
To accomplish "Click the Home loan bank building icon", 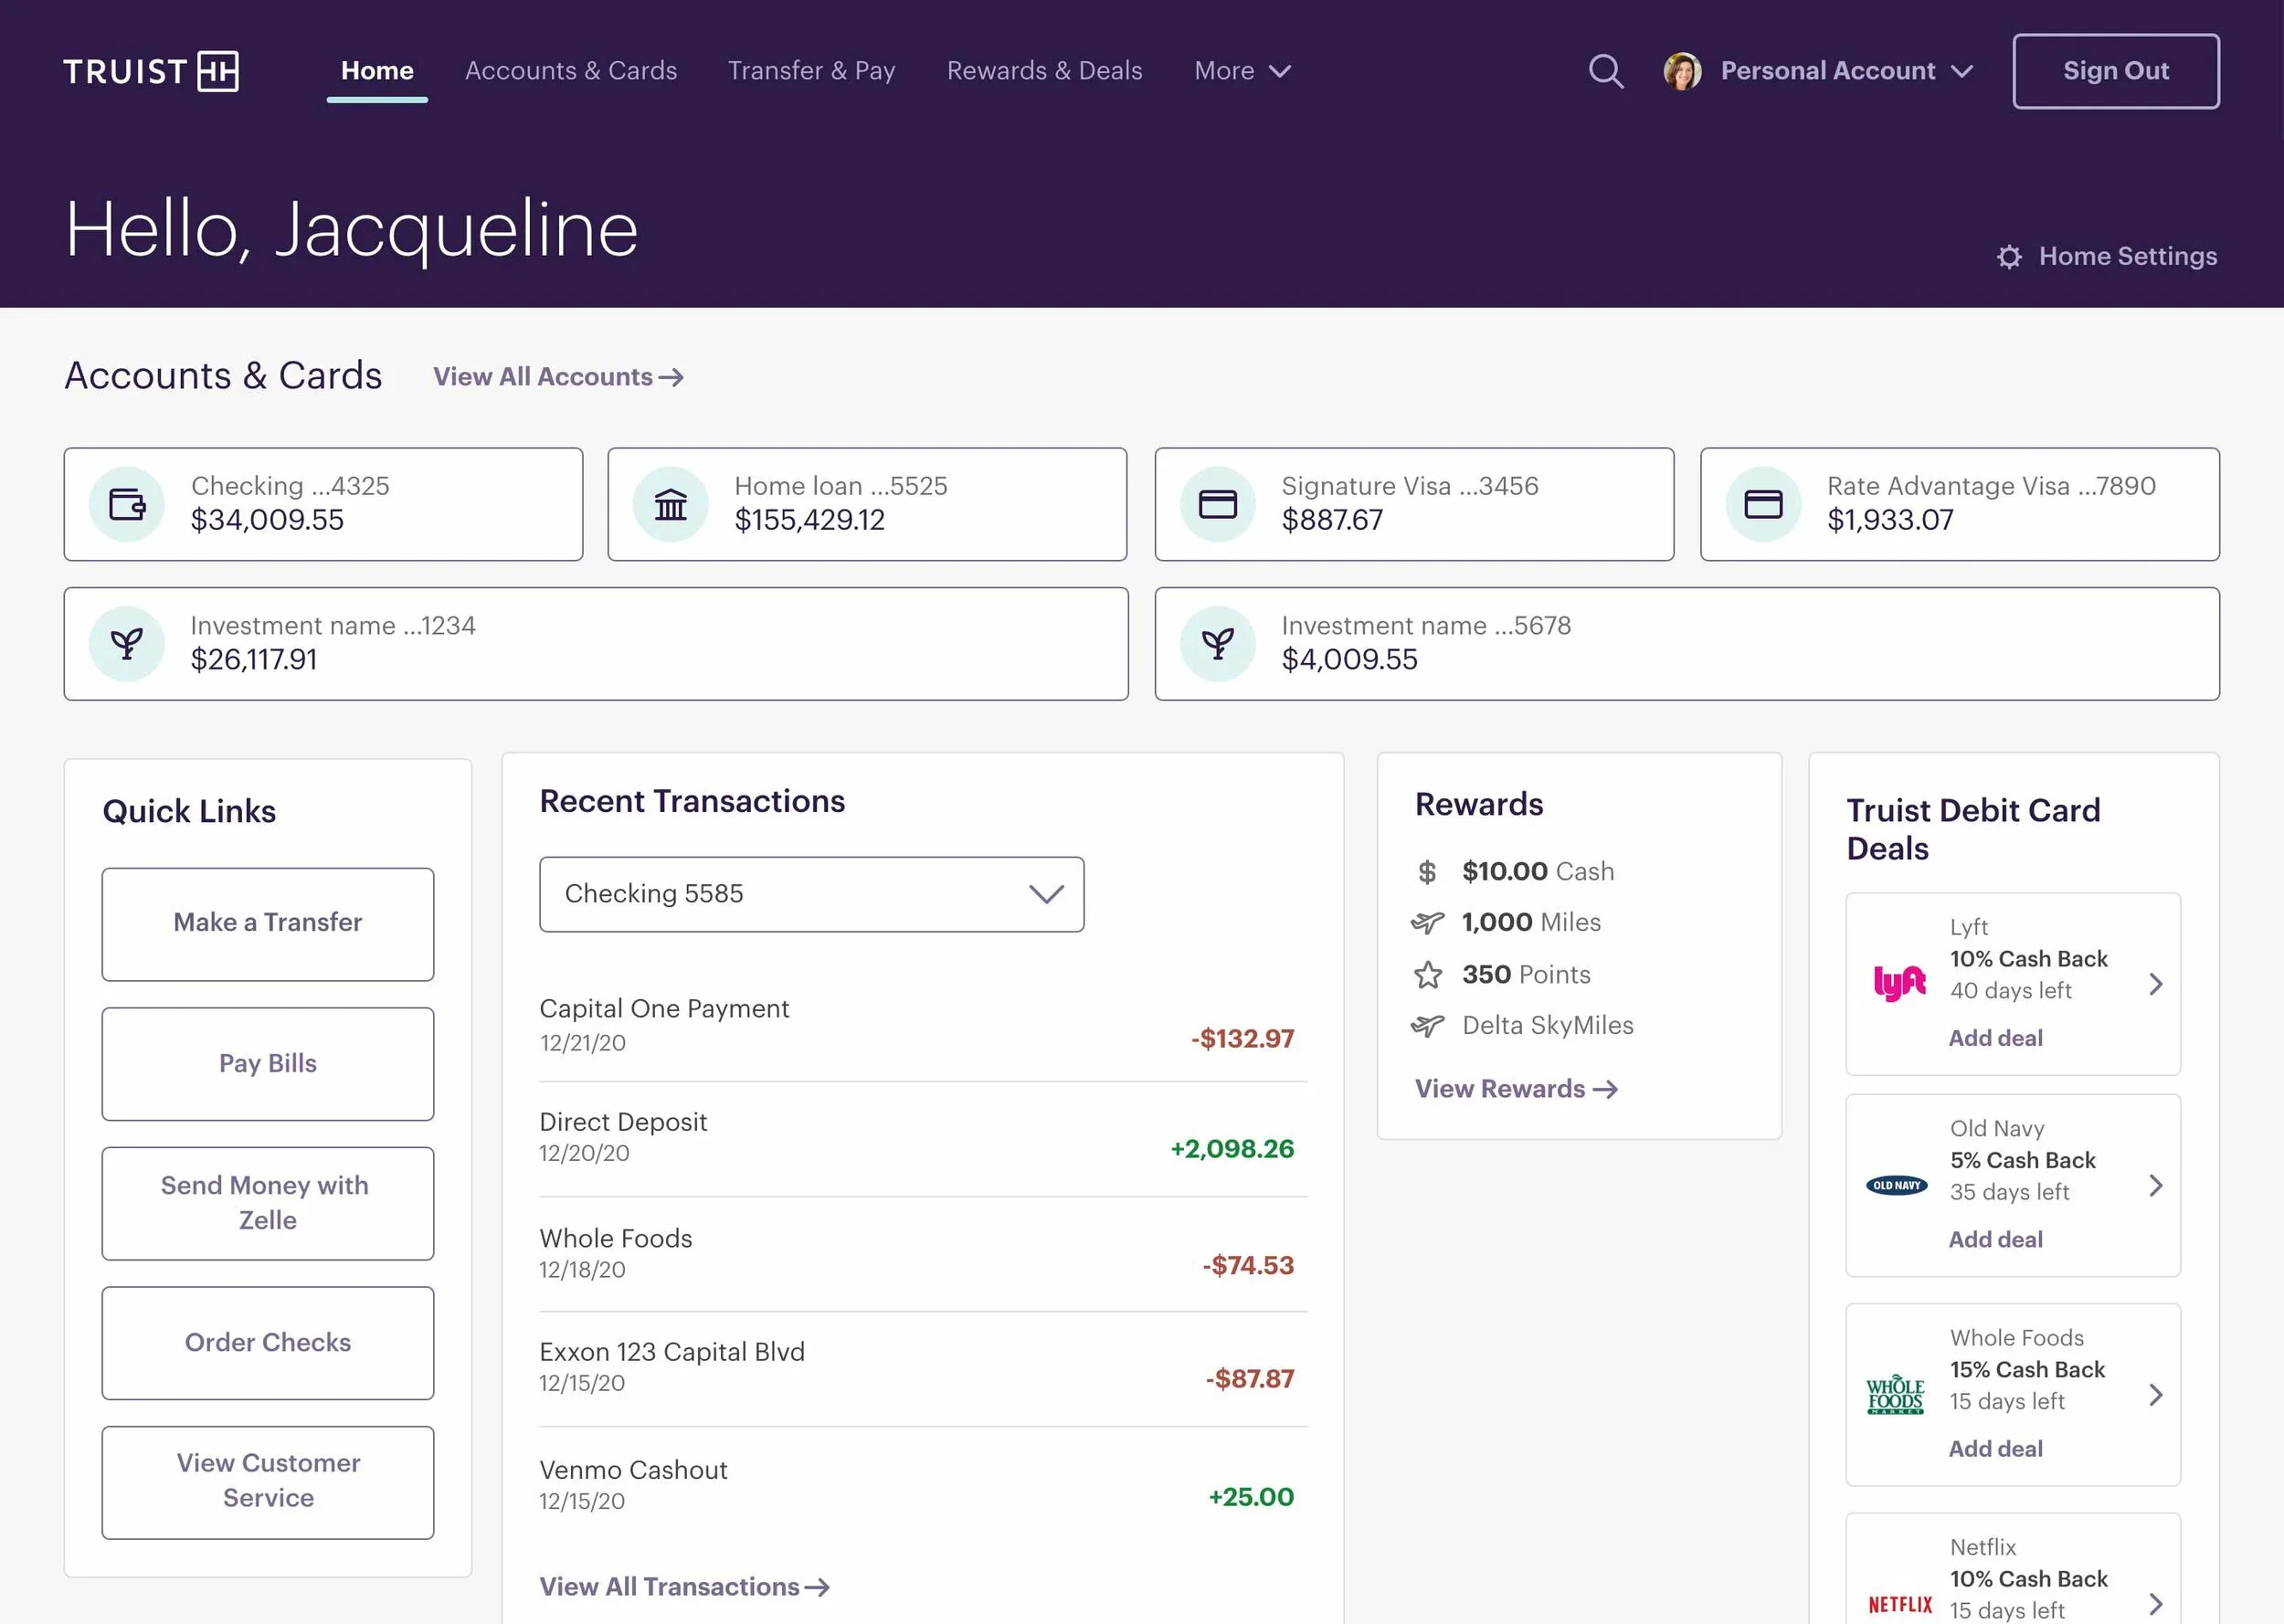I will click(670, 504).
